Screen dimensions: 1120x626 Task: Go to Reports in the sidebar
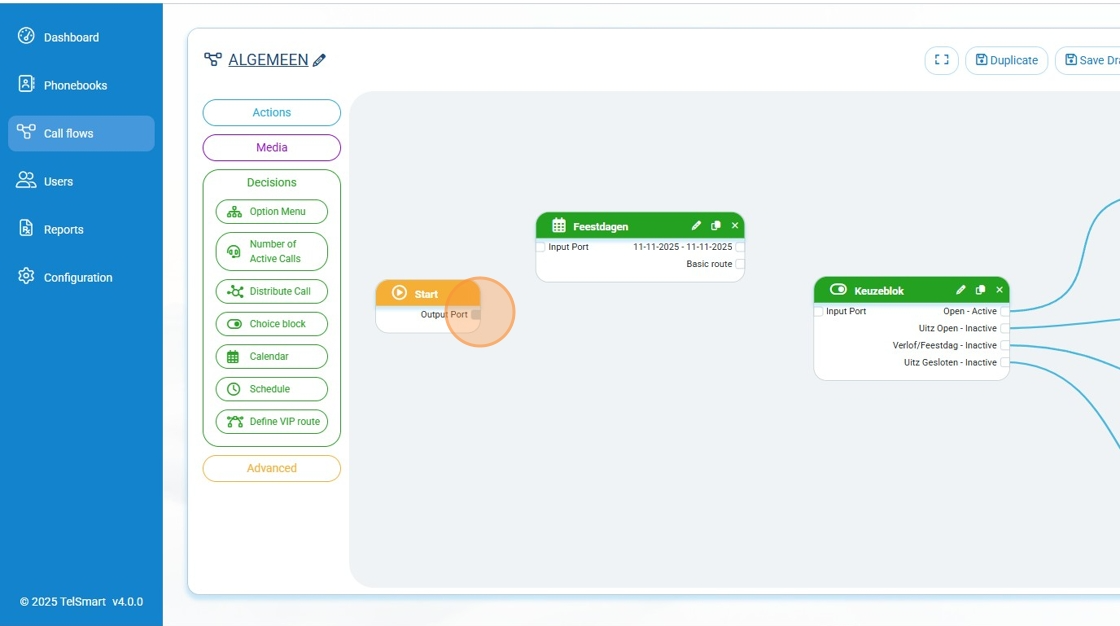[x=63, y=230]
